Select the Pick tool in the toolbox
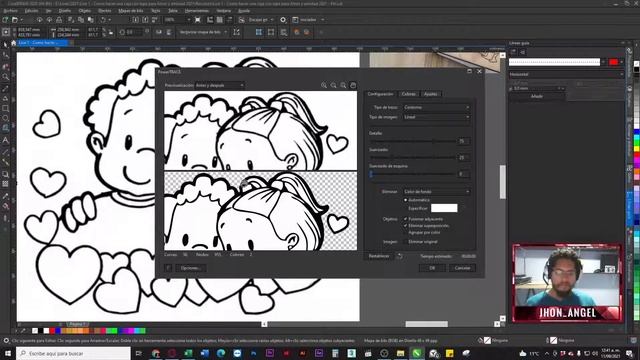Screen dimensions: 640x360 pos(5,44)
